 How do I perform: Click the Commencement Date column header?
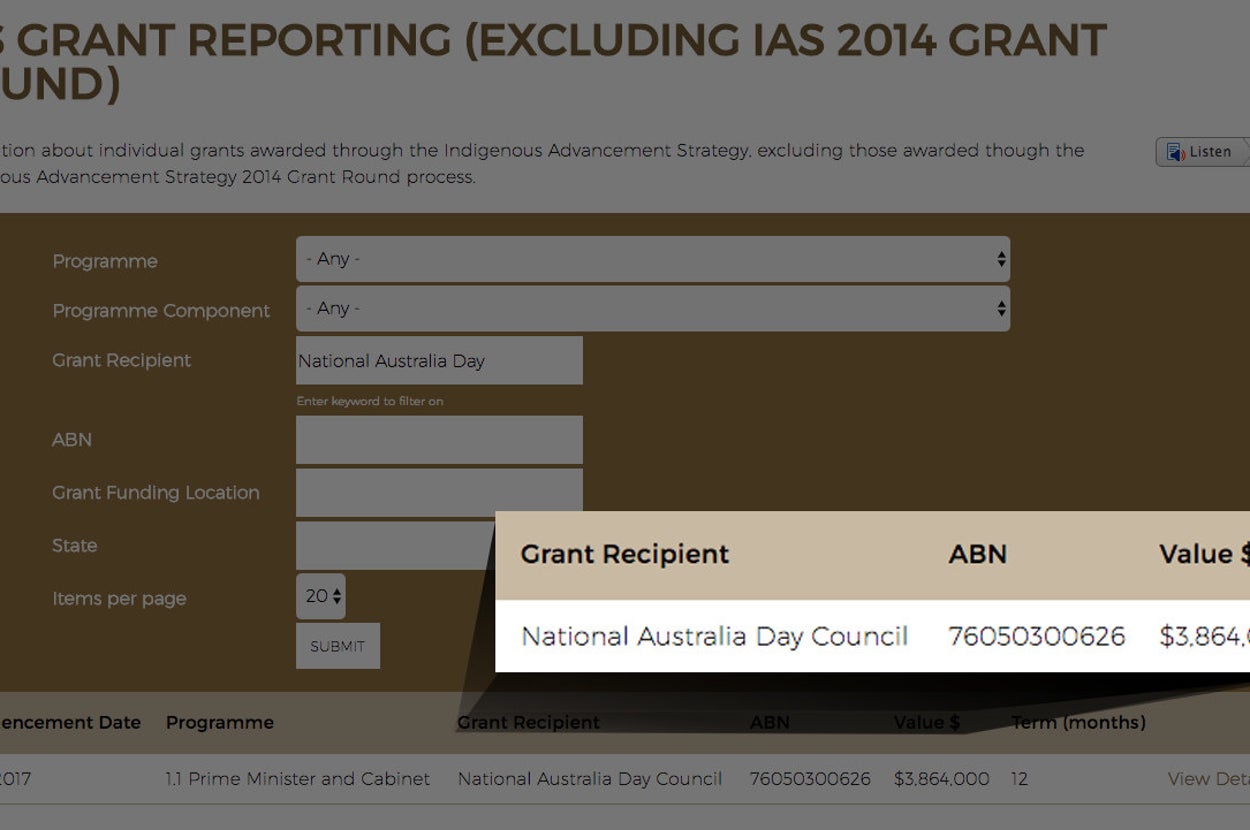pos(70,722)
